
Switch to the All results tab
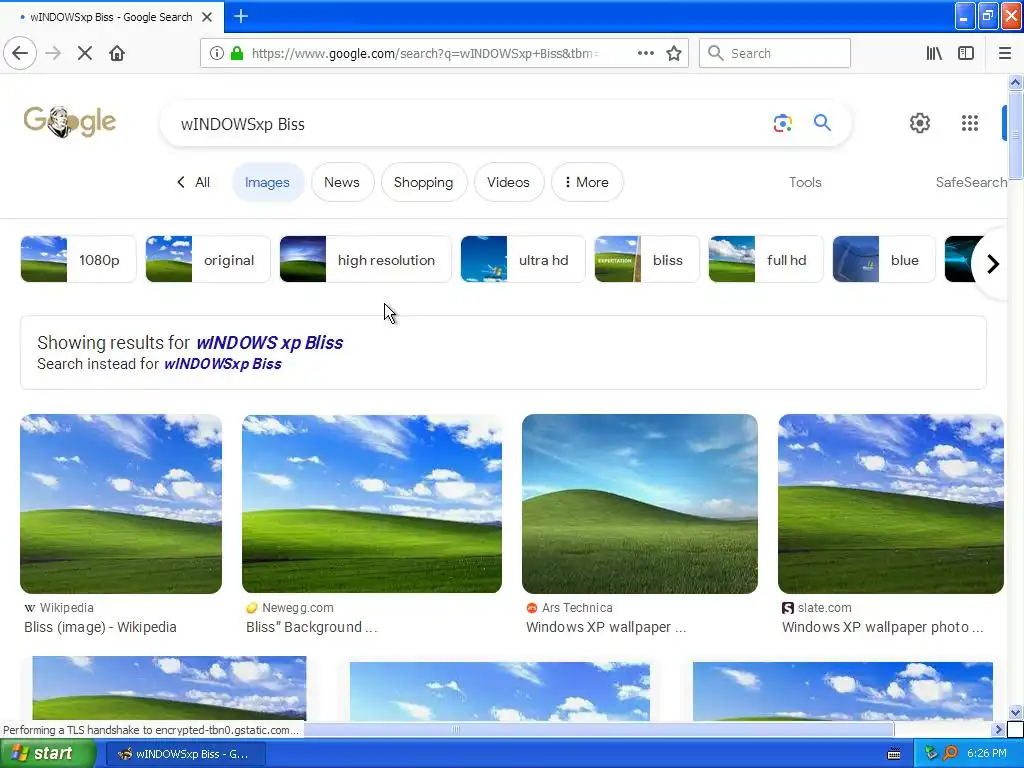point(194,182)
